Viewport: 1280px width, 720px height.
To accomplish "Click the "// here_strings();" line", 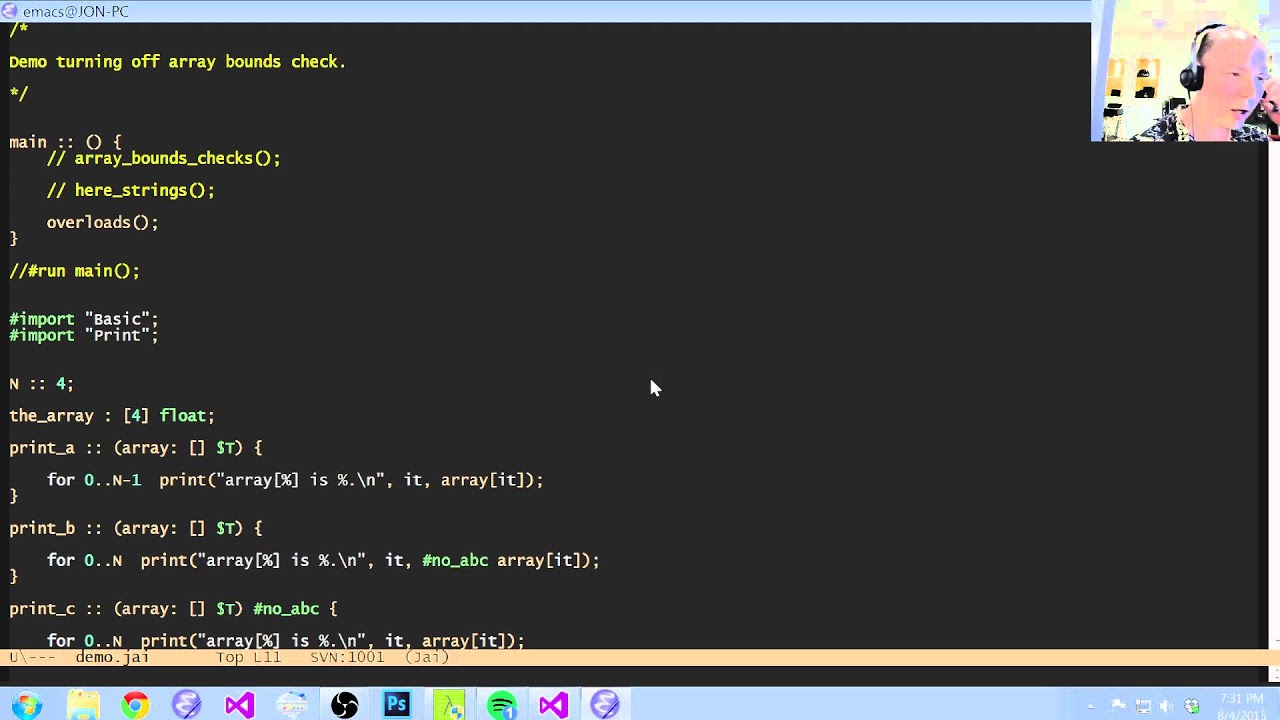I will 131,190.
